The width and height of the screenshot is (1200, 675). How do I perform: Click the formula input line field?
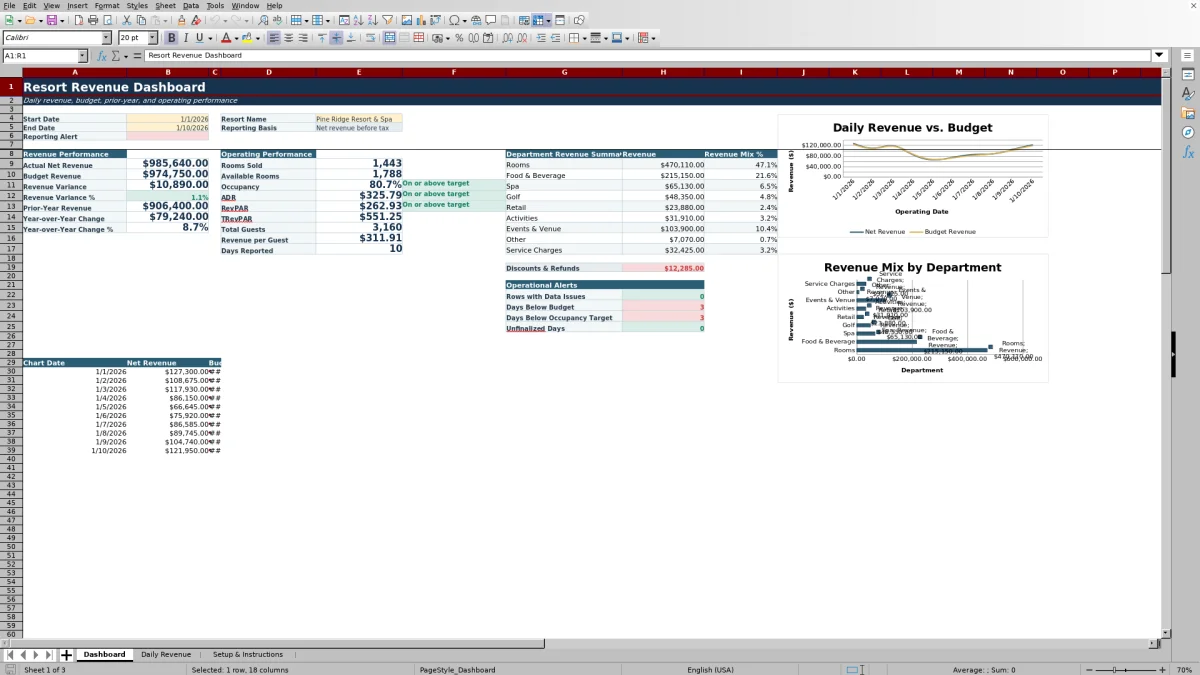(x=648, y=56)
